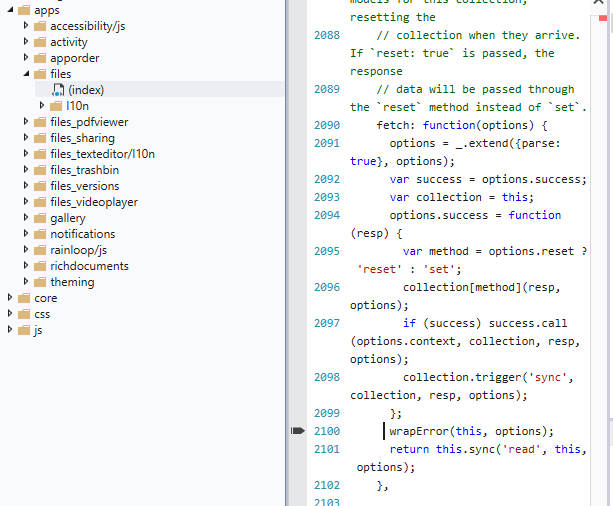613x506 pixels.
Task: Expand the files_videoplayer folder
Action: tap(26, 202)
